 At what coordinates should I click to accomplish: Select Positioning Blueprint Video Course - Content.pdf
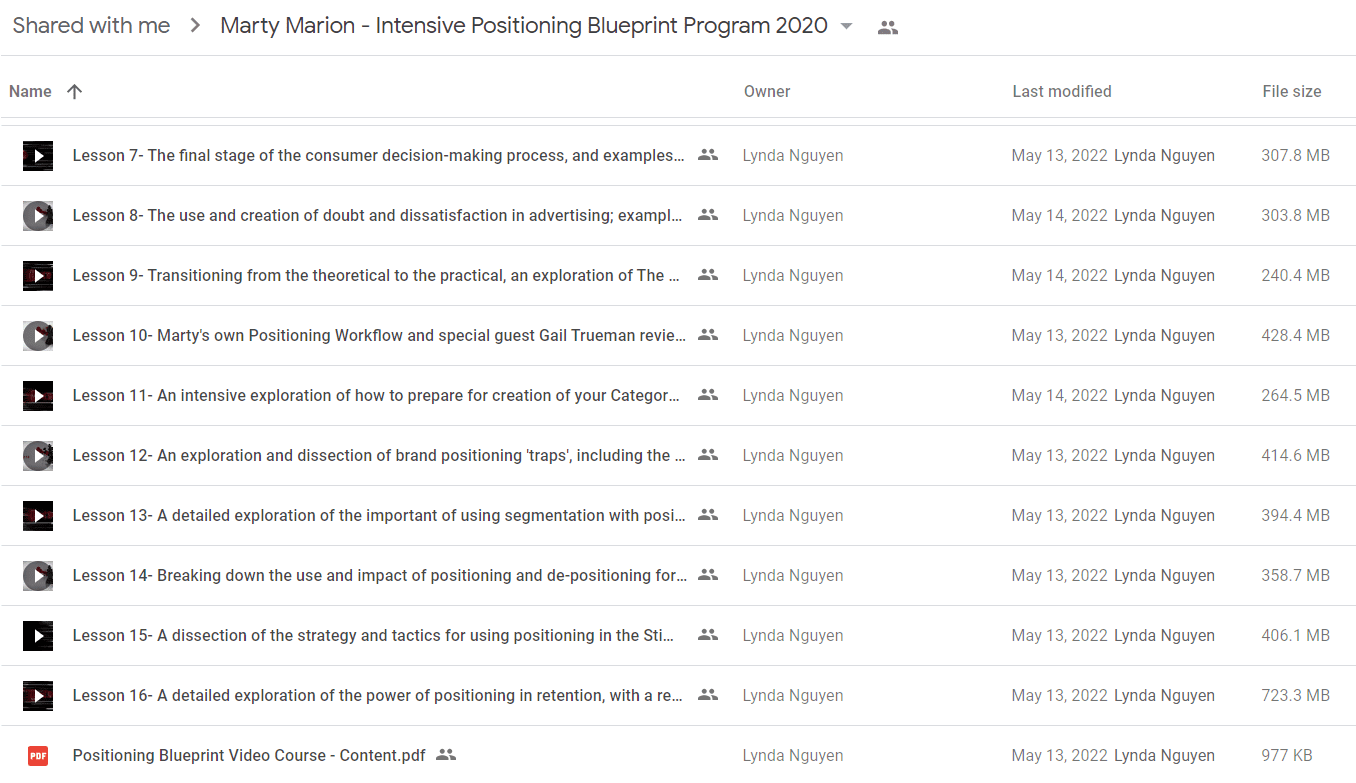[249, 755]
